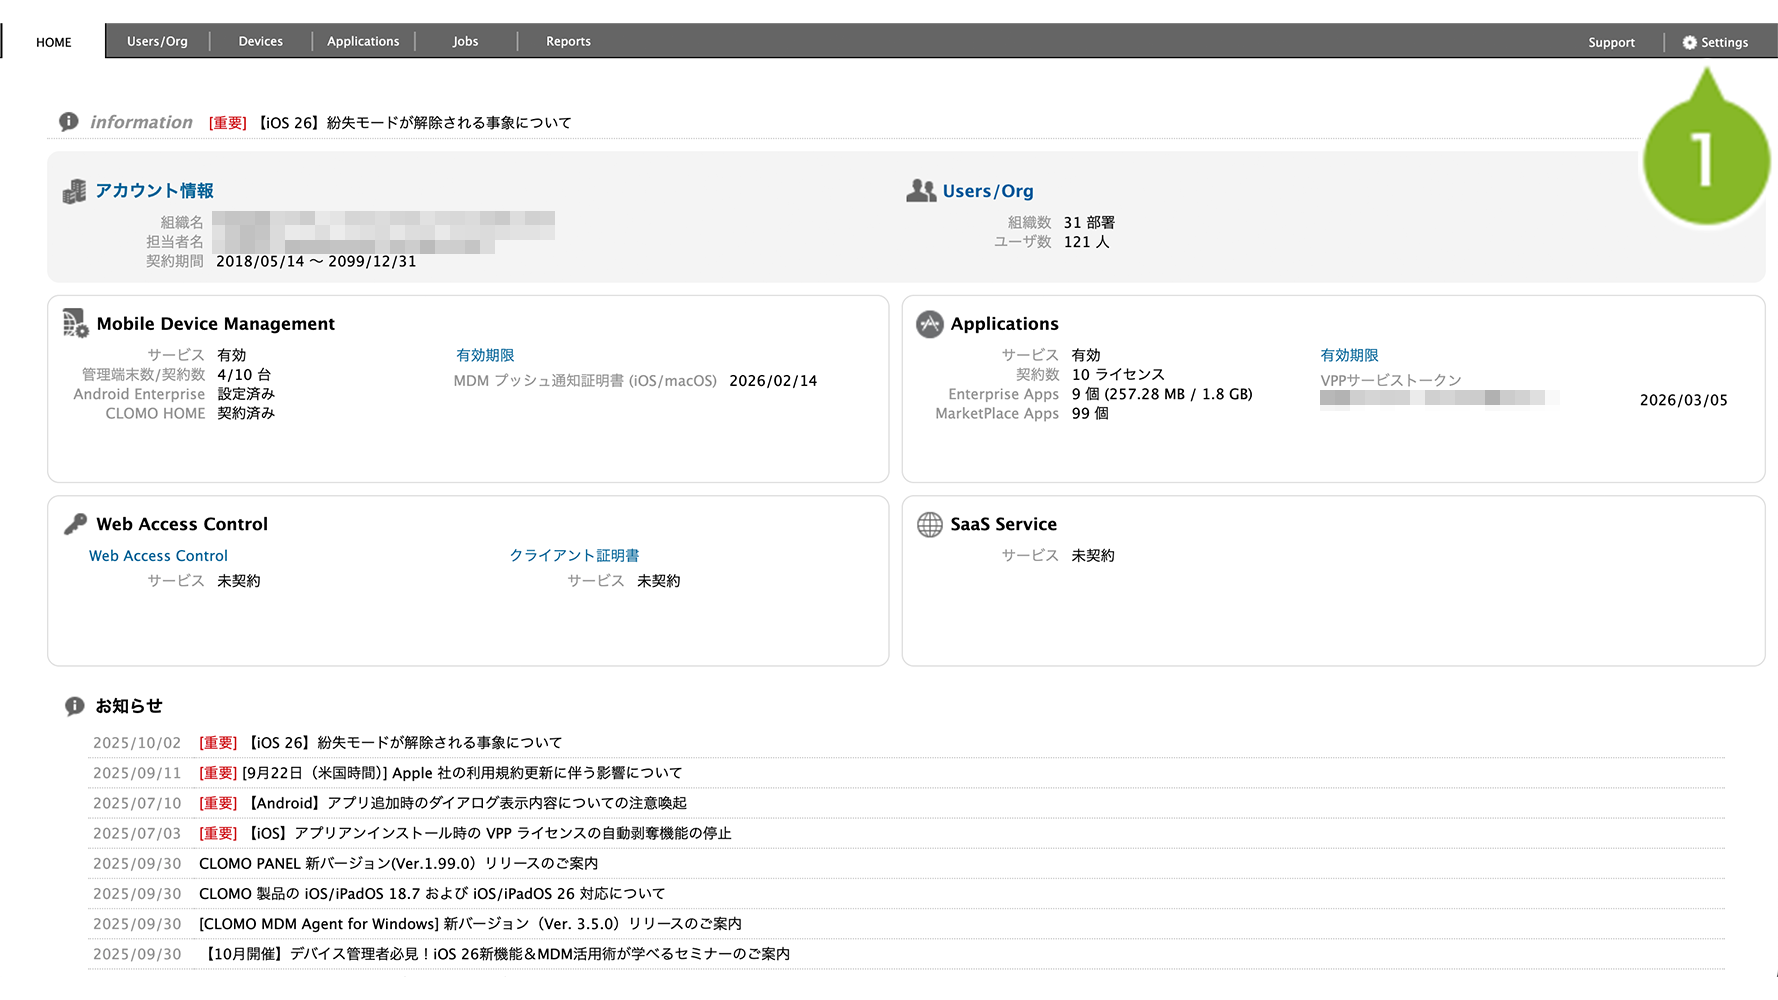Image resolution: width=1778 pixels, height=1000 pixels.
Task: Click the SaaS Service globe icon
Action: pyautogui.click(x=929, y=524)
